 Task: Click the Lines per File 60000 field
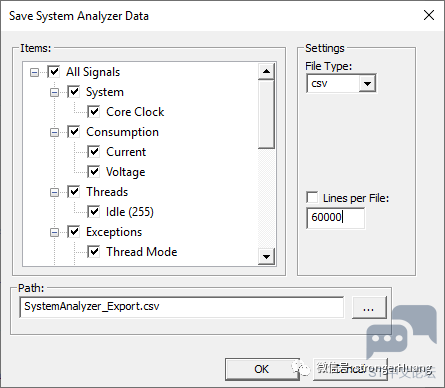(335, 218)
